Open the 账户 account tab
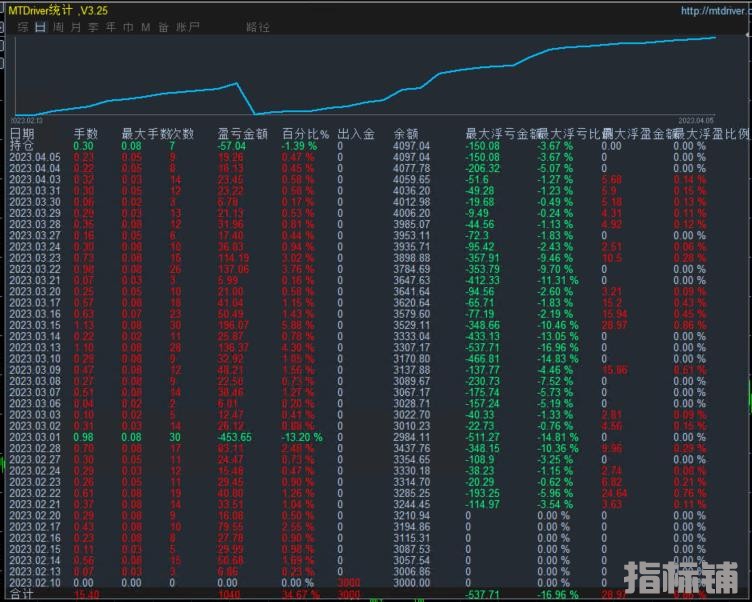Image resolution: width=752 pixels, height=602 pixels. [x=188, y=27]
